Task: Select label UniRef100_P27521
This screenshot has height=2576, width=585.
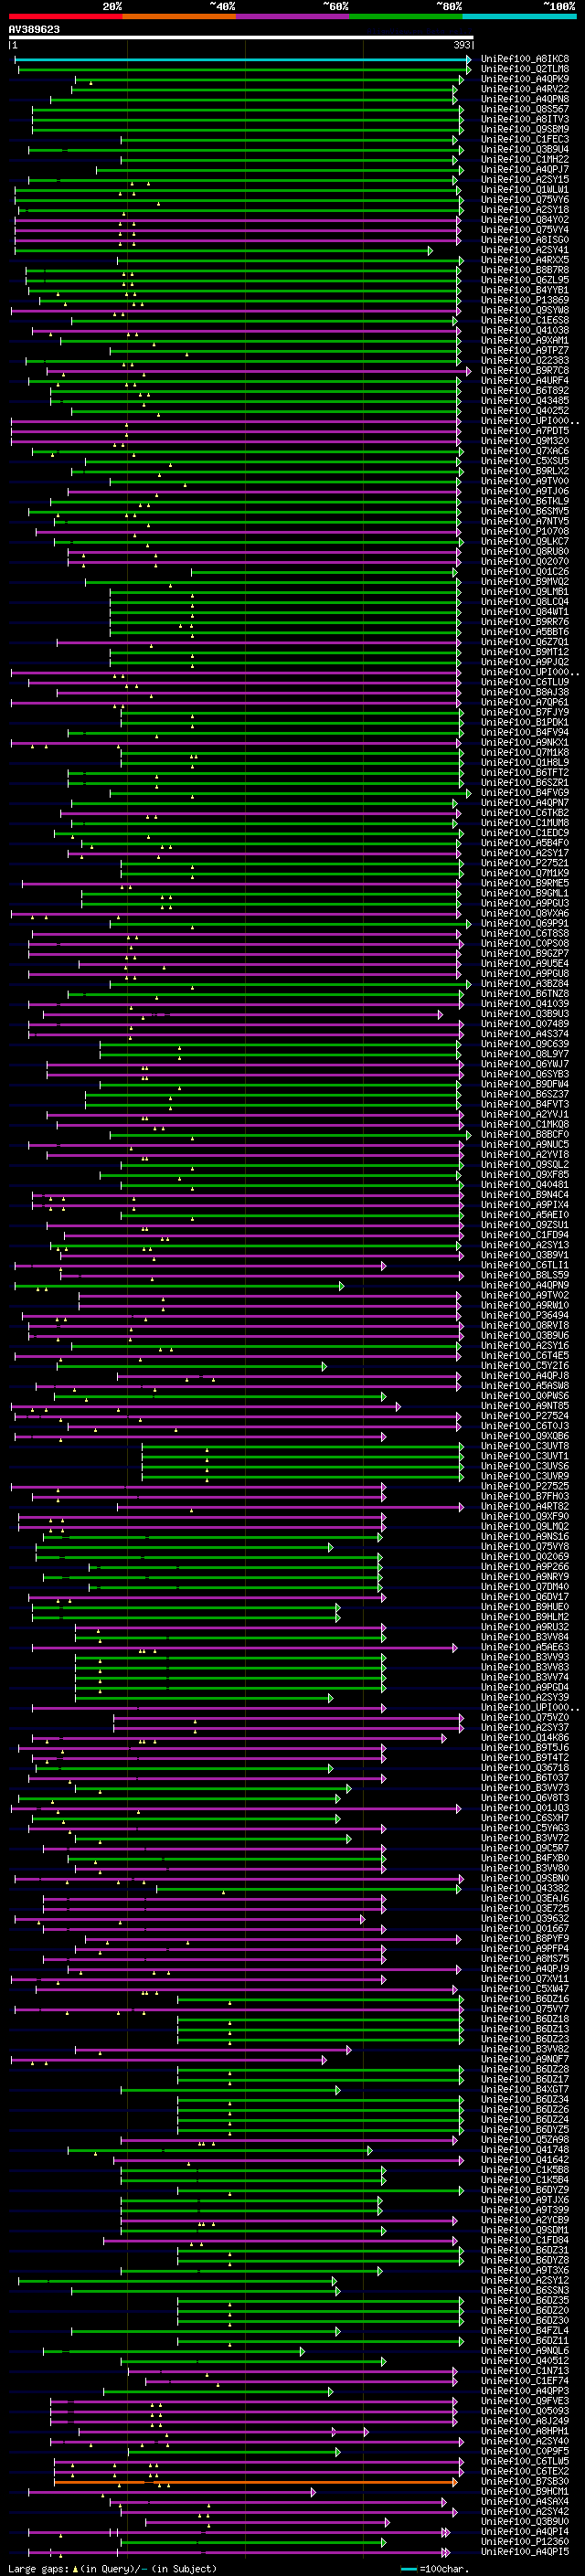Action: (525, 863)
